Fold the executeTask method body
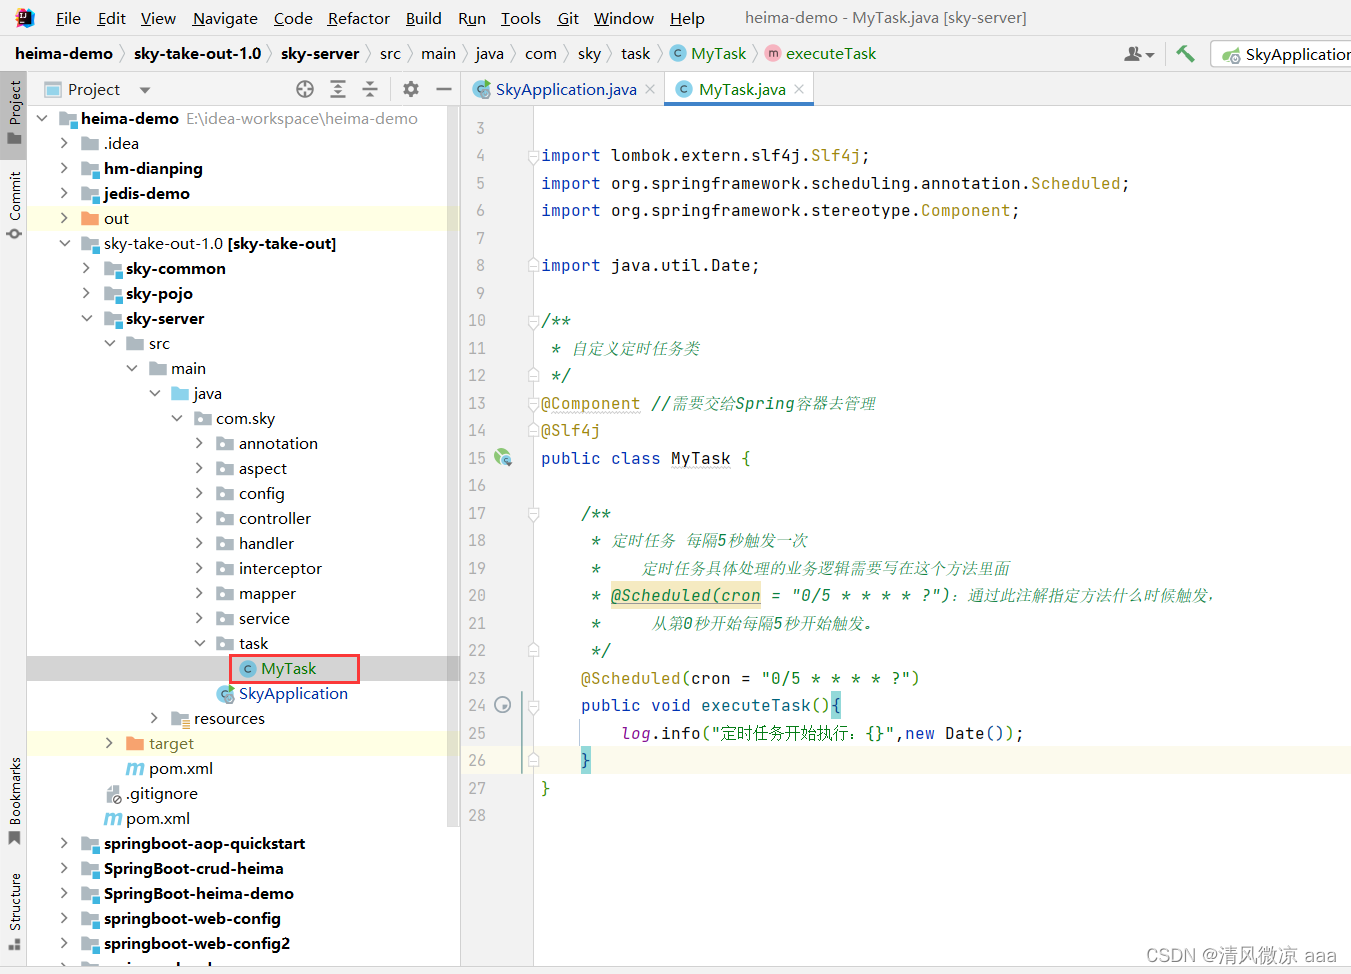This screenshot has height=974, width=1351. coord(533,706)
